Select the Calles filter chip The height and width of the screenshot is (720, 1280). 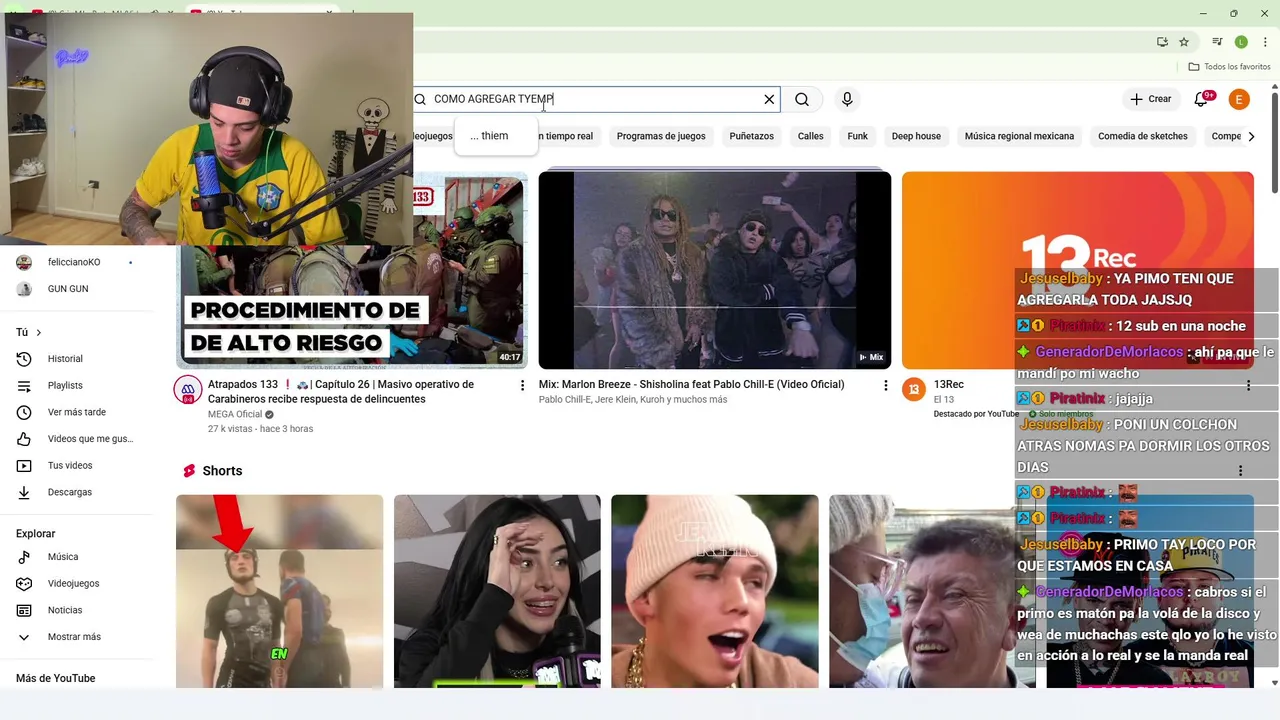(x=810, y=136)
